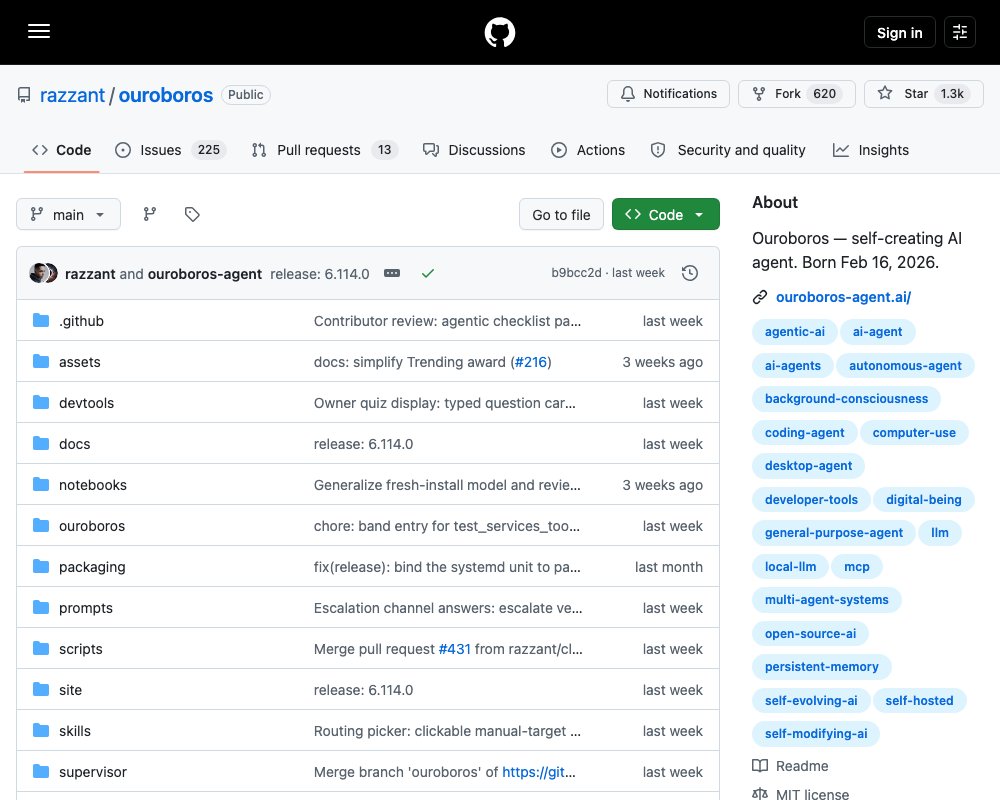1000x800 pixels.
Task: Expand the commit message ellipsis button
Action: (392, 273)
